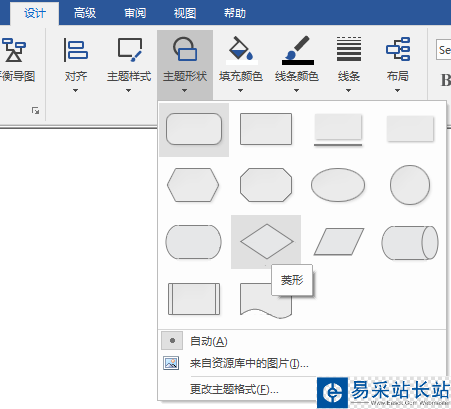Click the 线条颜色 brush icon

(x=297, y=50)
